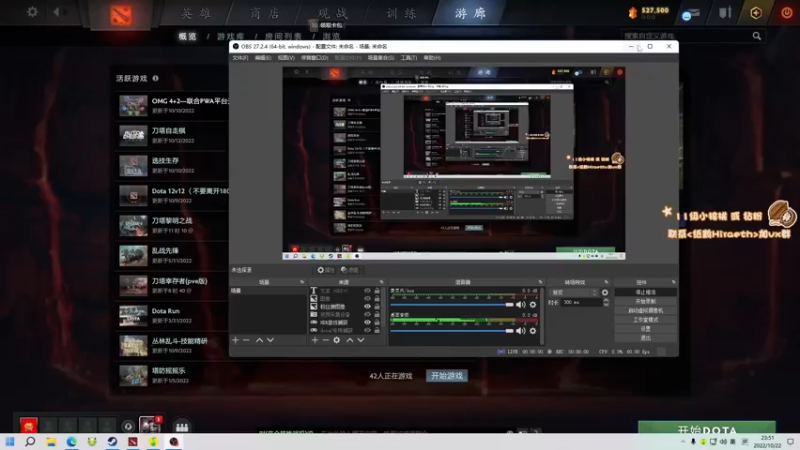This screenshot has width=800, height=450.
Task: Click the red power quit icon
Action: pos(787,13)
